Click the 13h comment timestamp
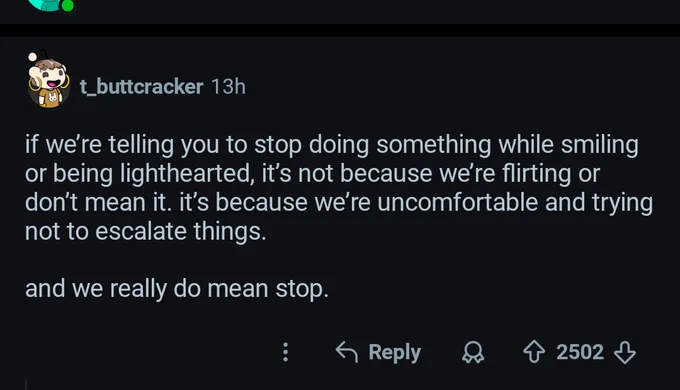 coord(229,86)
